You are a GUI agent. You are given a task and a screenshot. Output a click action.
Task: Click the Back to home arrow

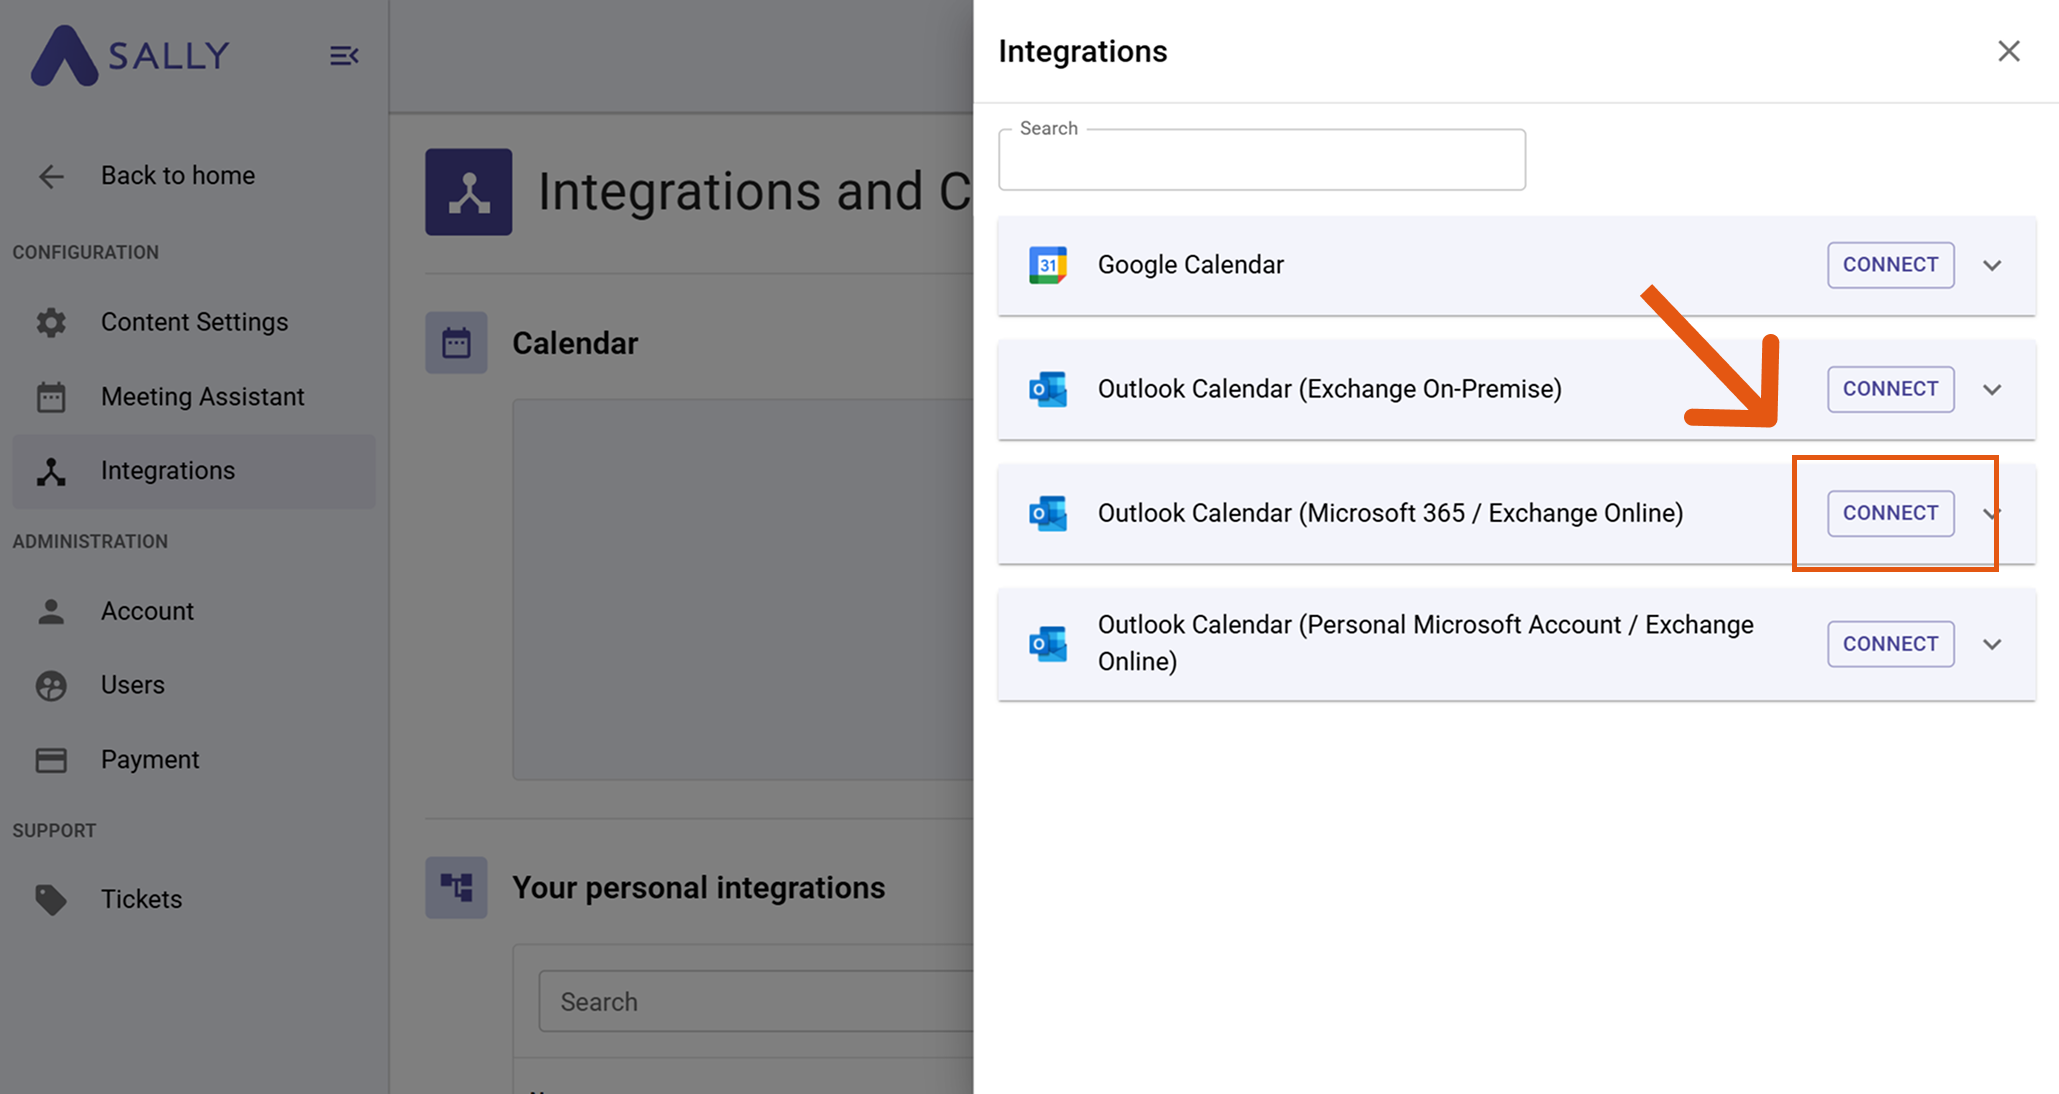[51, 177]
